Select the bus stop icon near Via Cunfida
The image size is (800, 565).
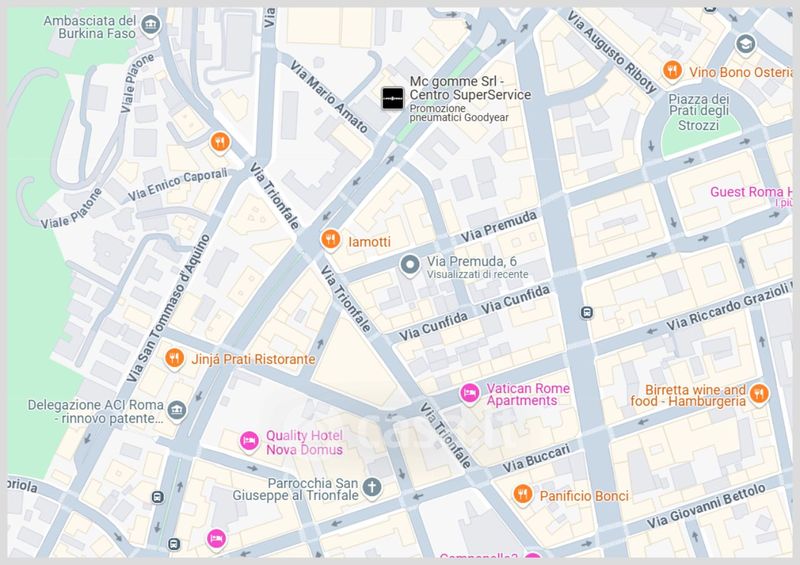pyautogui.click(x=587, y=312)
